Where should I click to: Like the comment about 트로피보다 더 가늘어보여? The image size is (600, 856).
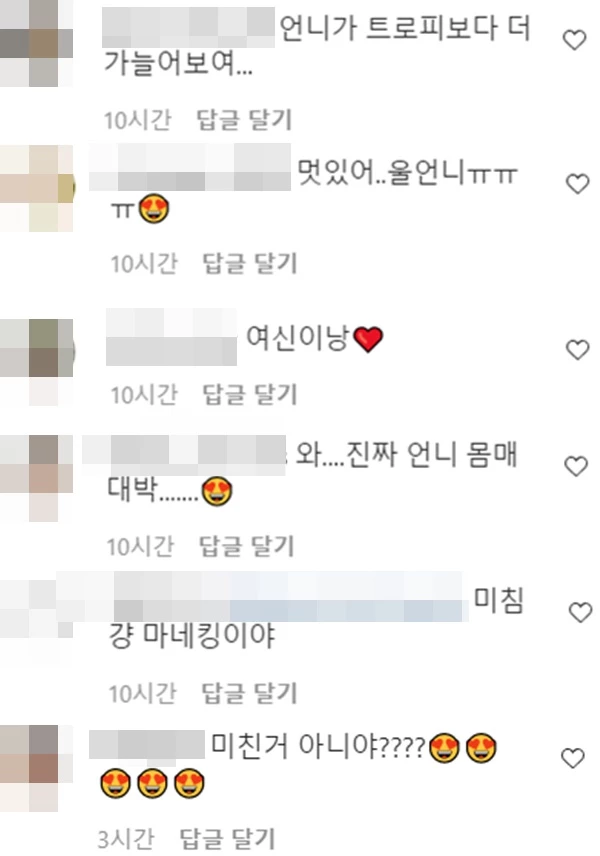574,40
